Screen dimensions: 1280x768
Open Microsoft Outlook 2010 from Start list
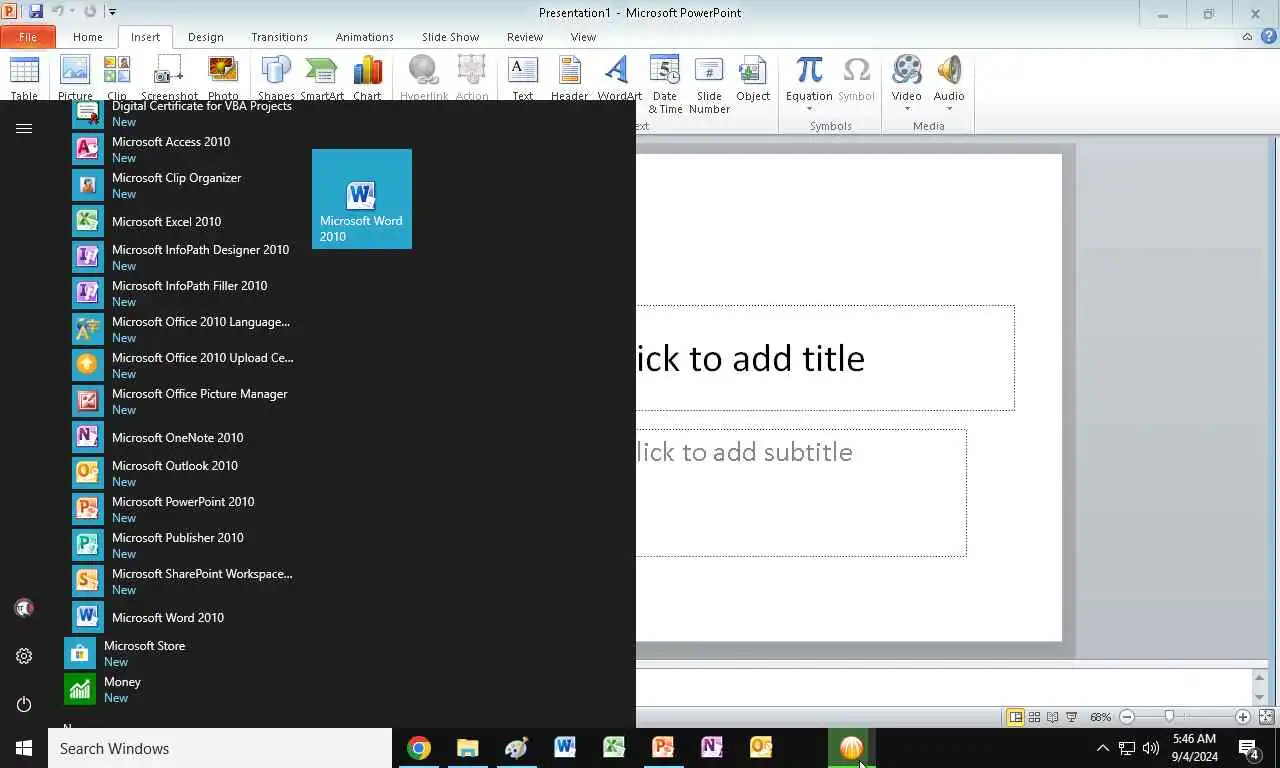184,473
